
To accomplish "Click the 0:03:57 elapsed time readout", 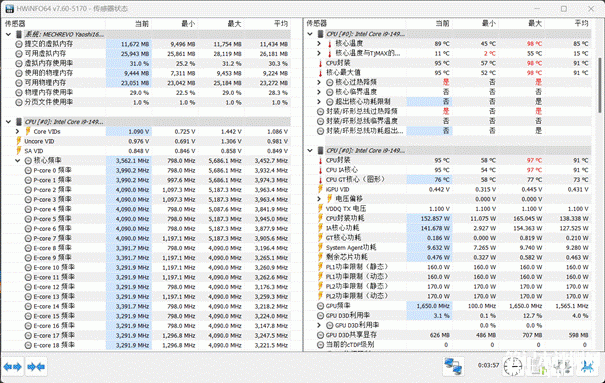I will 488,365.
